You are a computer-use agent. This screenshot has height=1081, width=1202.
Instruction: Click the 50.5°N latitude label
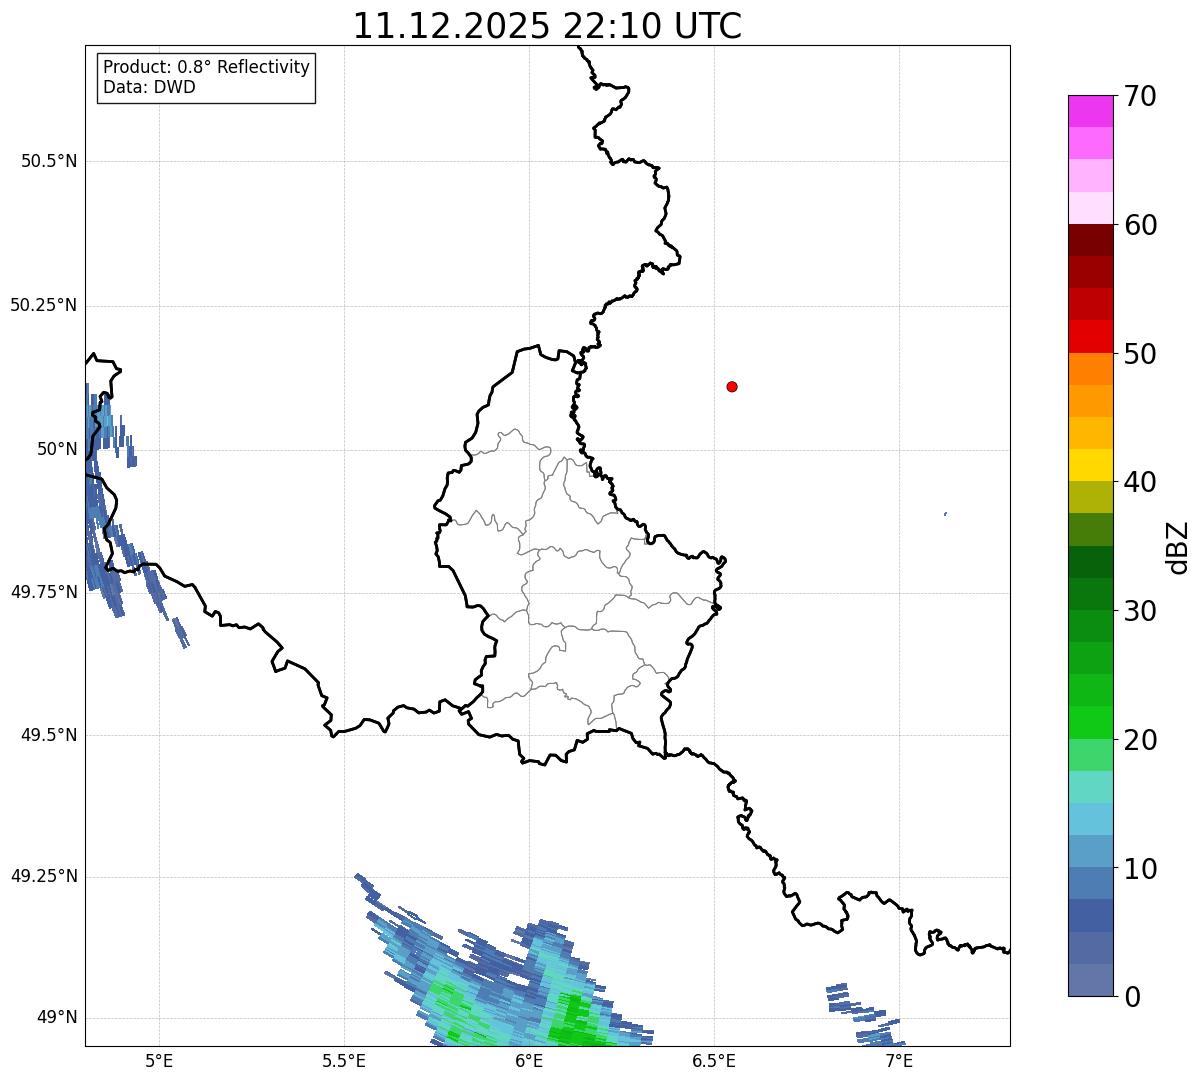49,161
